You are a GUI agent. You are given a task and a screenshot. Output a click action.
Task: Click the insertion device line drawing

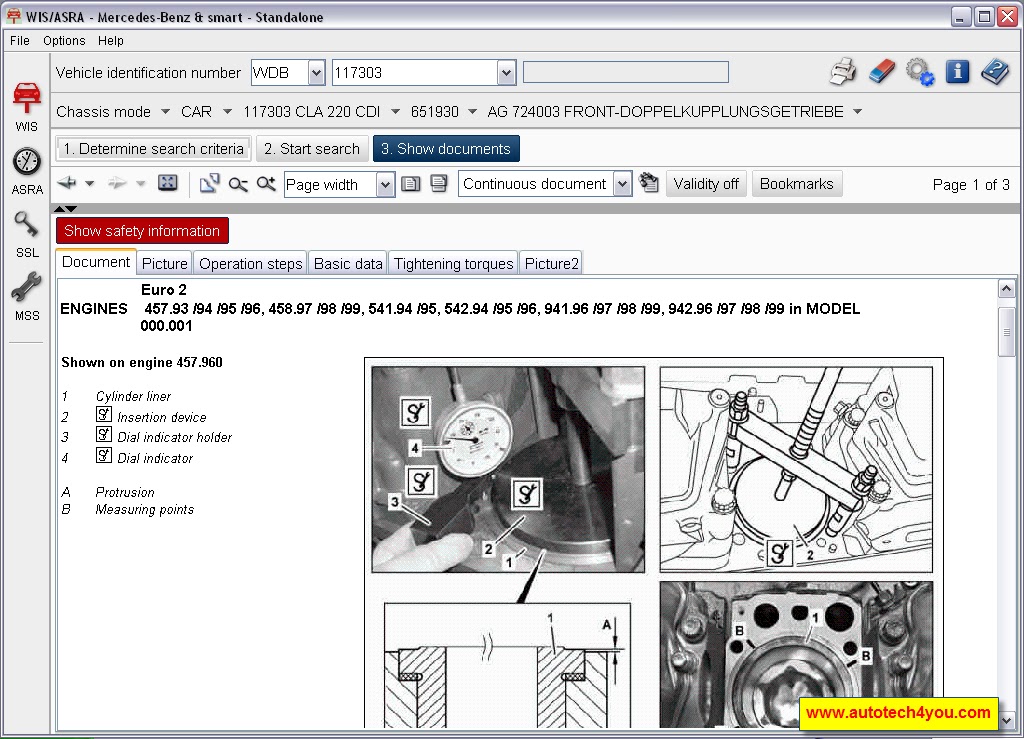(x=796, y=469)
